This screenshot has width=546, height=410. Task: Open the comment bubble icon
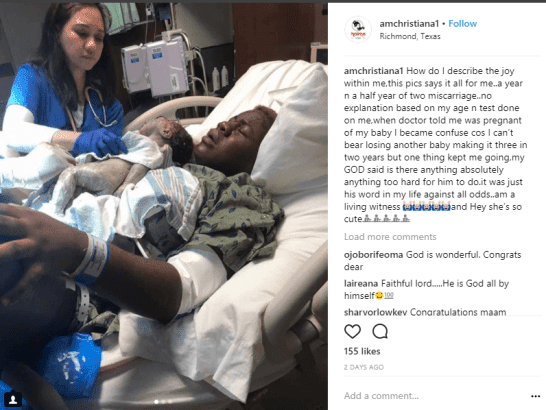coord(380,331)
